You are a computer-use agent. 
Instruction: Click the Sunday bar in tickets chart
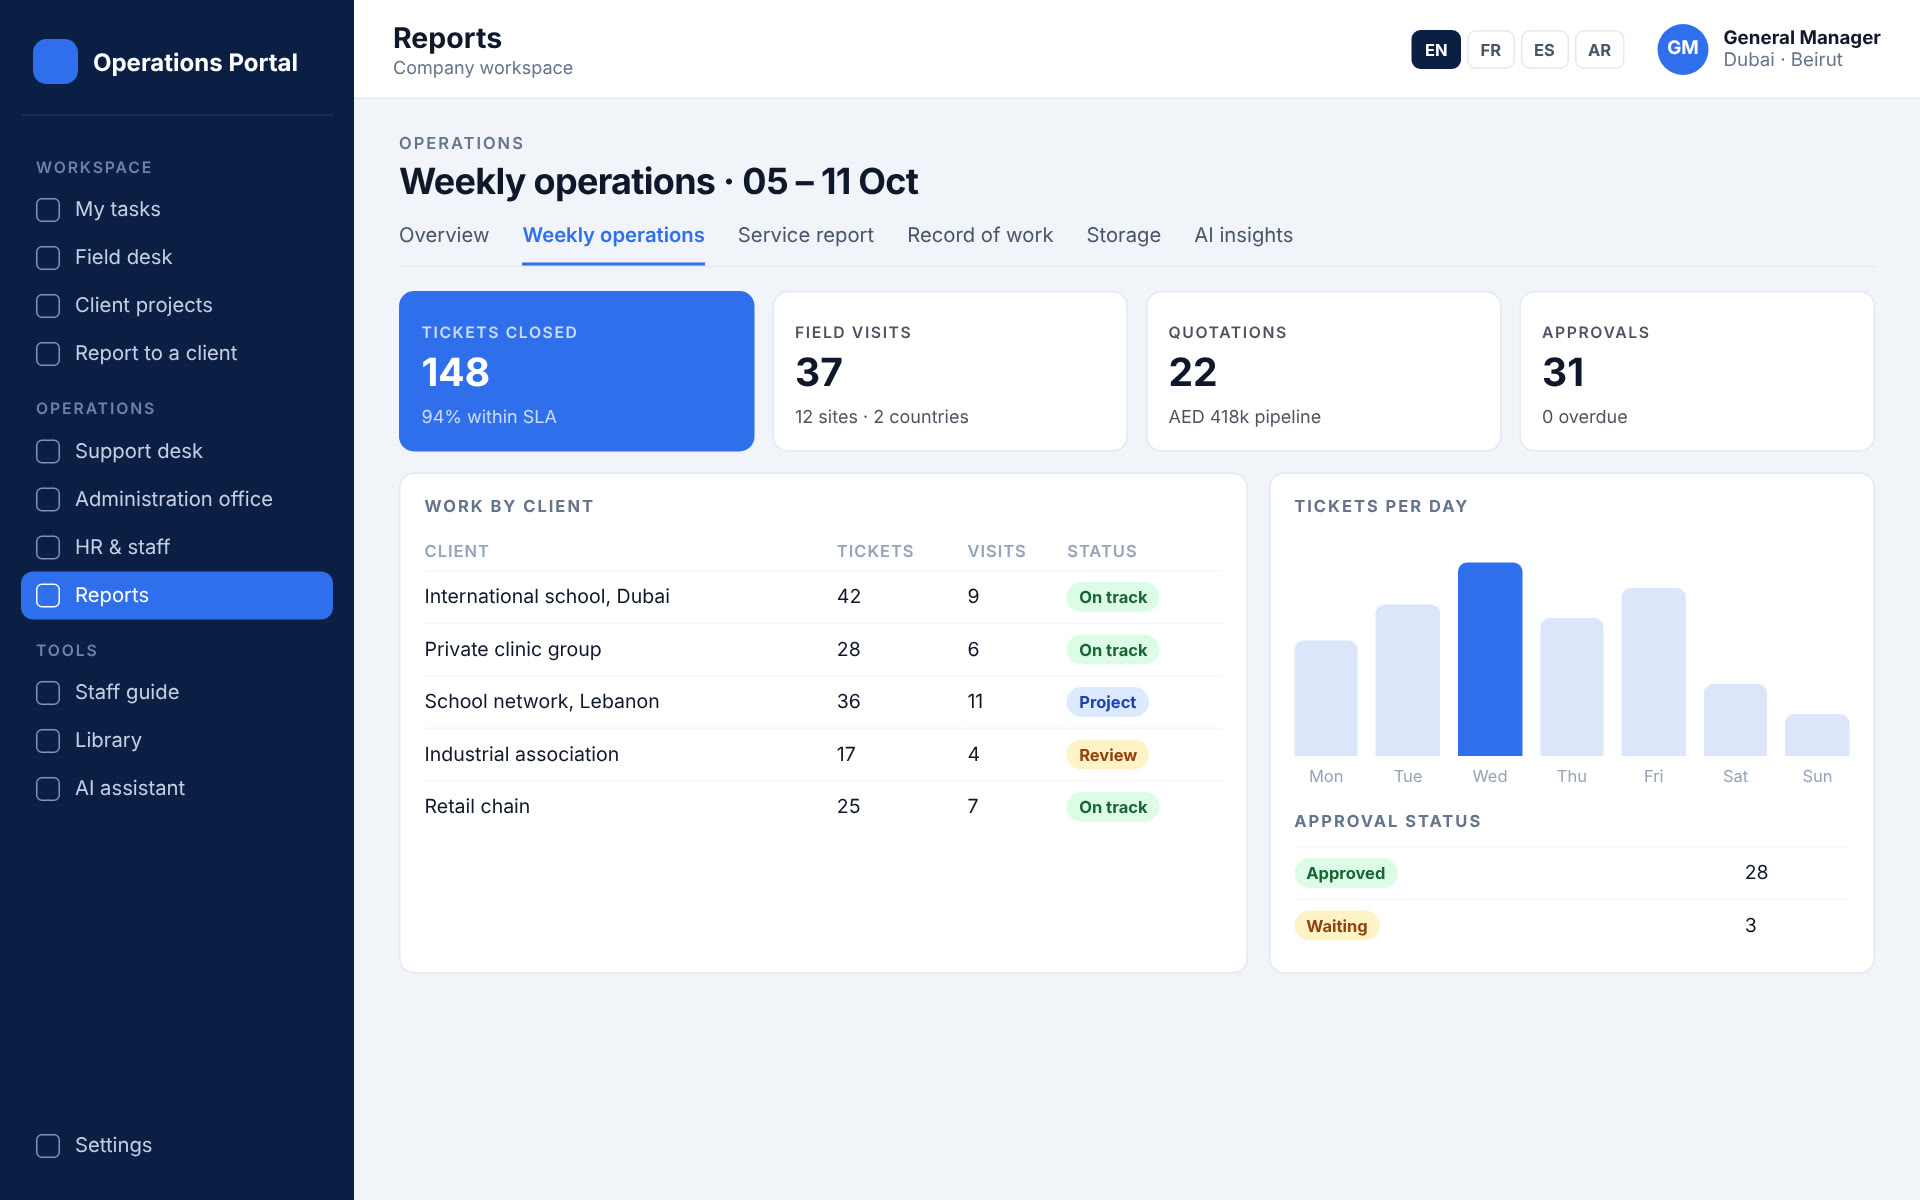tap(1817, 735)
